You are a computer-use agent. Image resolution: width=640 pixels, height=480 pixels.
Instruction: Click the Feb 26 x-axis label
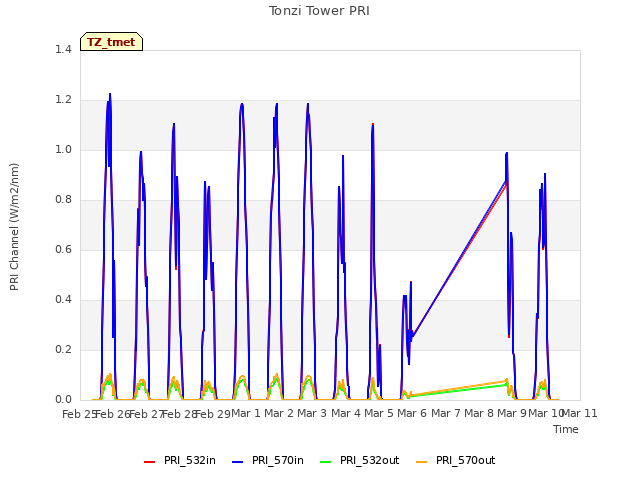tap(113, 414)
